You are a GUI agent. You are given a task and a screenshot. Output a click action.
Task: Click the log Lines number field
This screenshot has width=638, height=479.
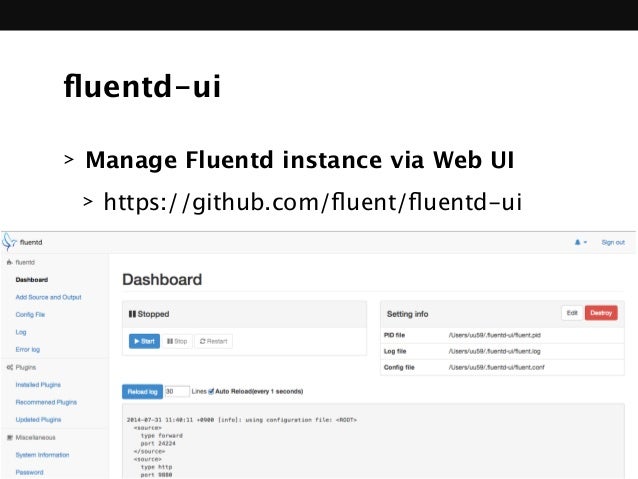[x=177, y=392]
